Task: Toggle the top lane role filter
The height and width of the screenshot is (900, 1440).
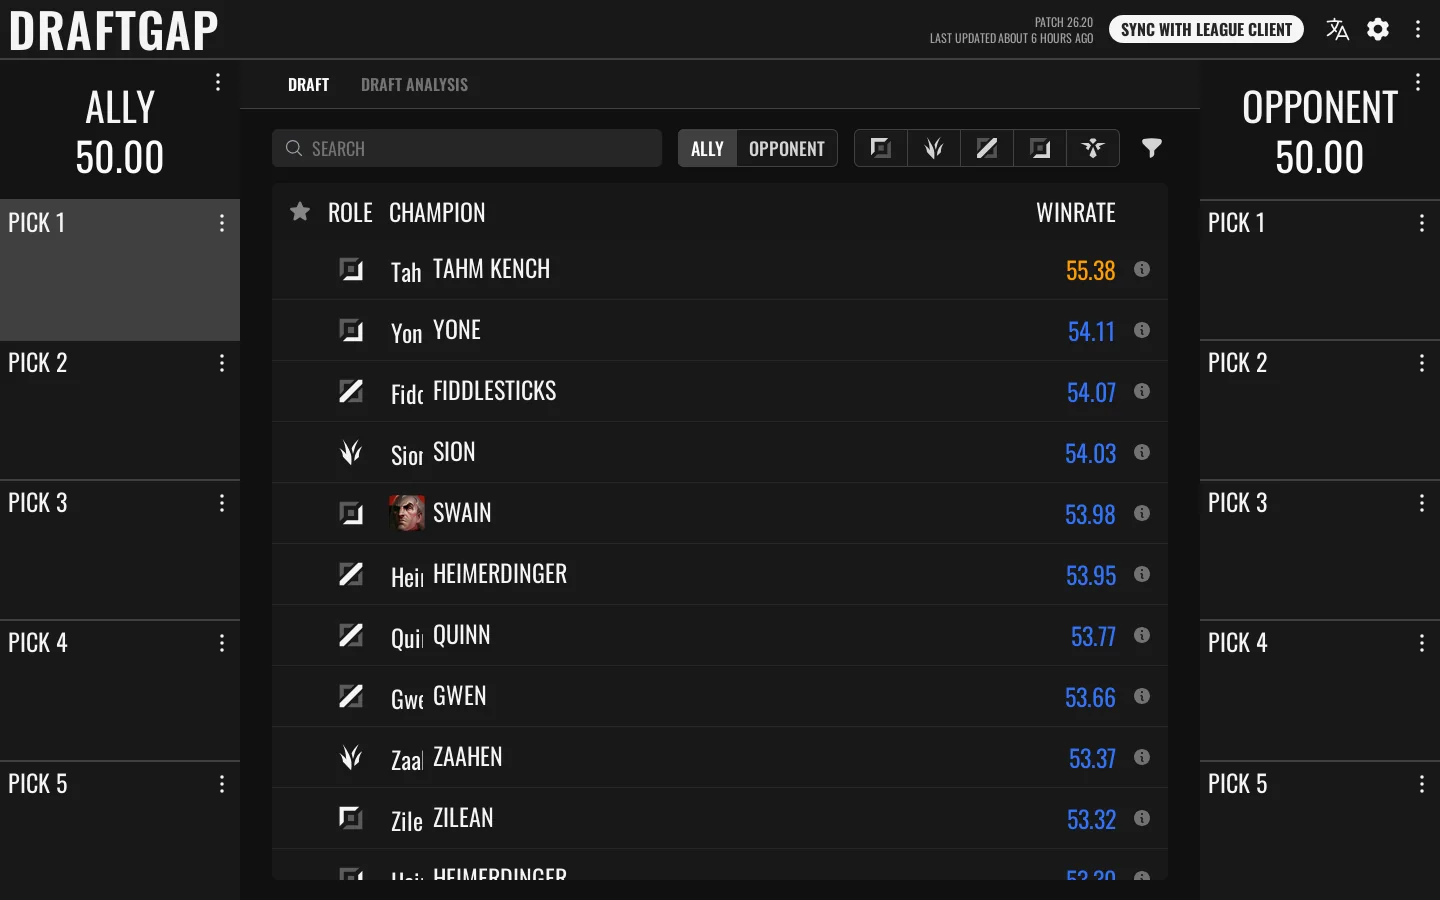Action: pyautogui.click(x=881, y=148)
